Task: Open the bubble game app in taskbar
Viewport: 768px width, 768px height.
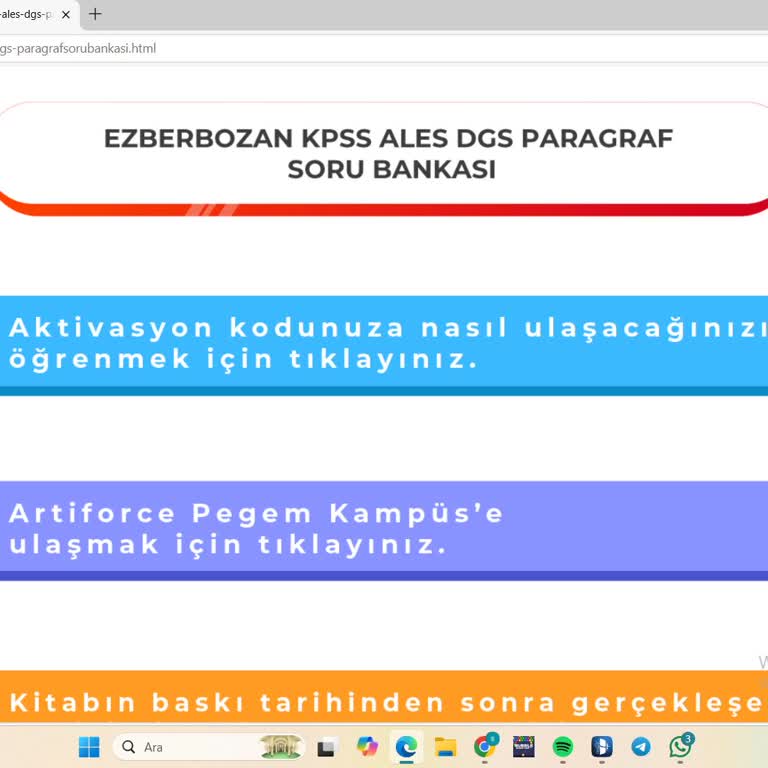Action: (524, 747)
